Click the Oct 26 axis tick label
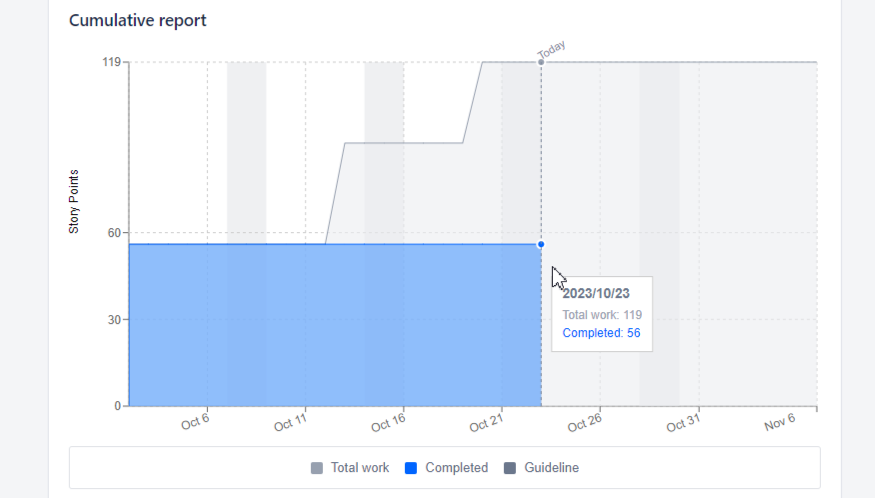The height and width of the screenshot is (498, 875). point(584,424)
